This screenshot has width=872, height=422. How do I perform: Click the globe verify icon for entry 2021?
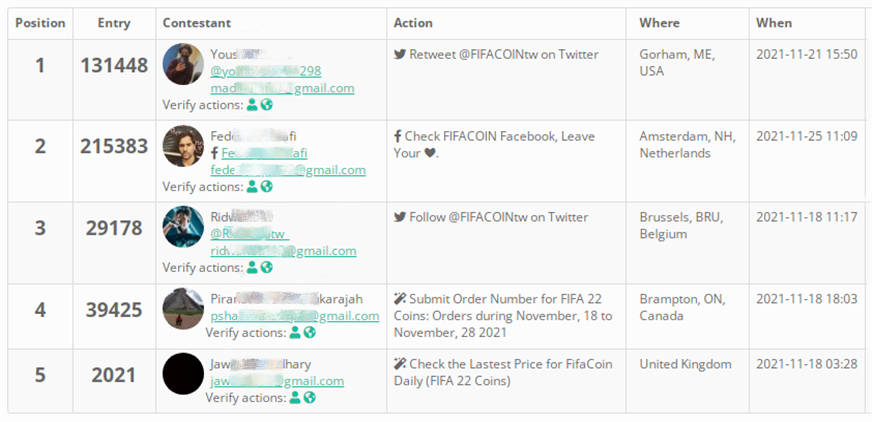[310, 397]
